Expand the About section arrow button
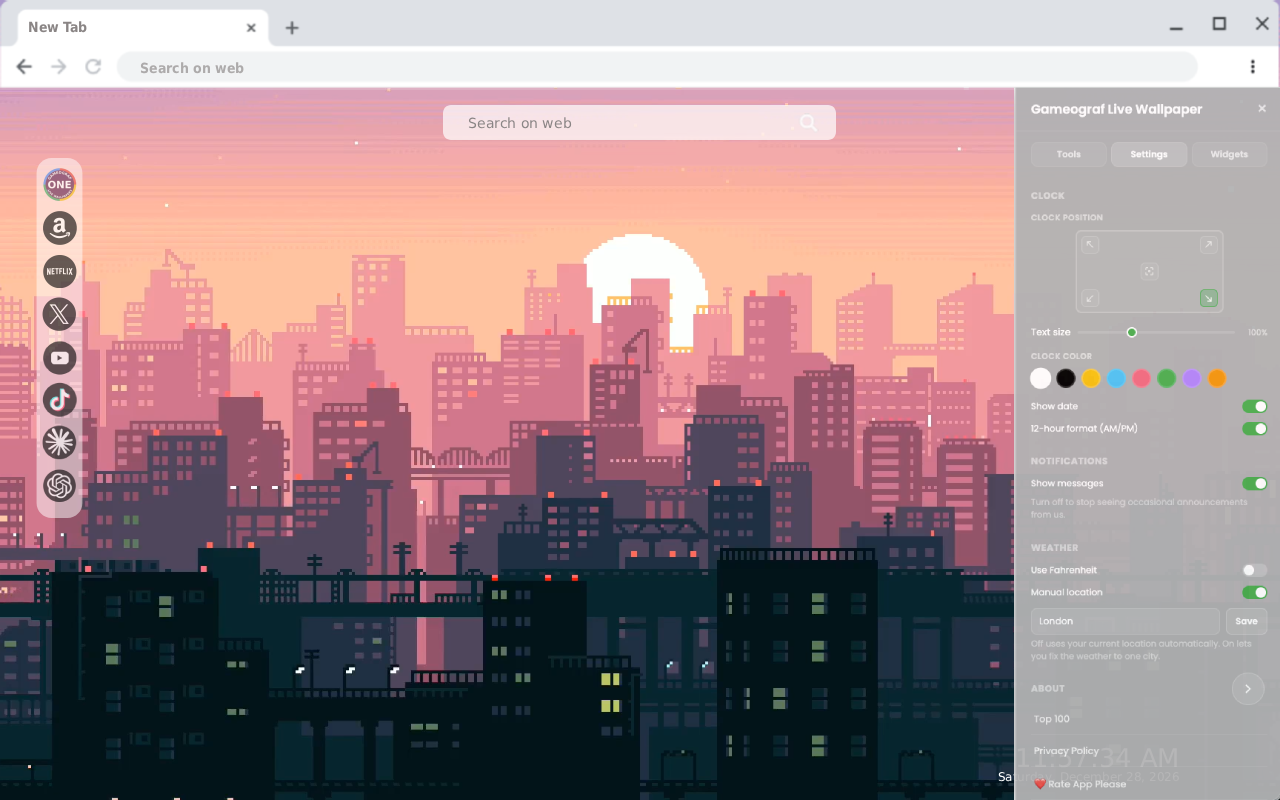1280x800 pixels. (1248, 689)
